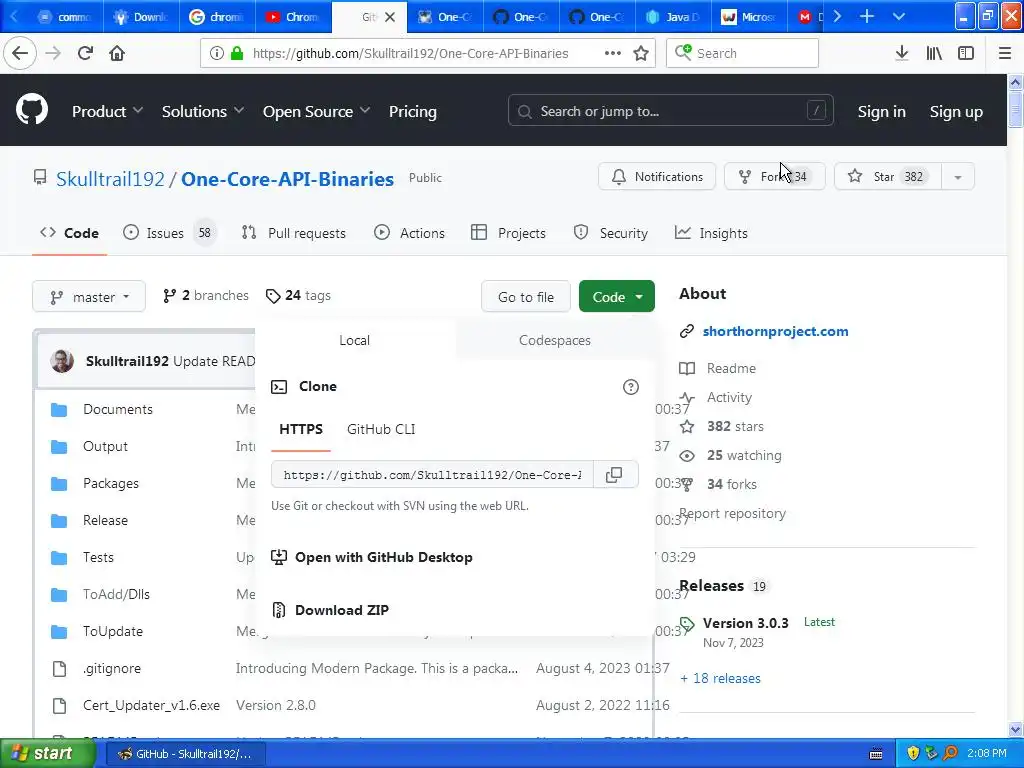Screen dimensions: 1024x768
Task: Click Skulltrail192 avatar in commit row
Action: [x=62, y=361]
